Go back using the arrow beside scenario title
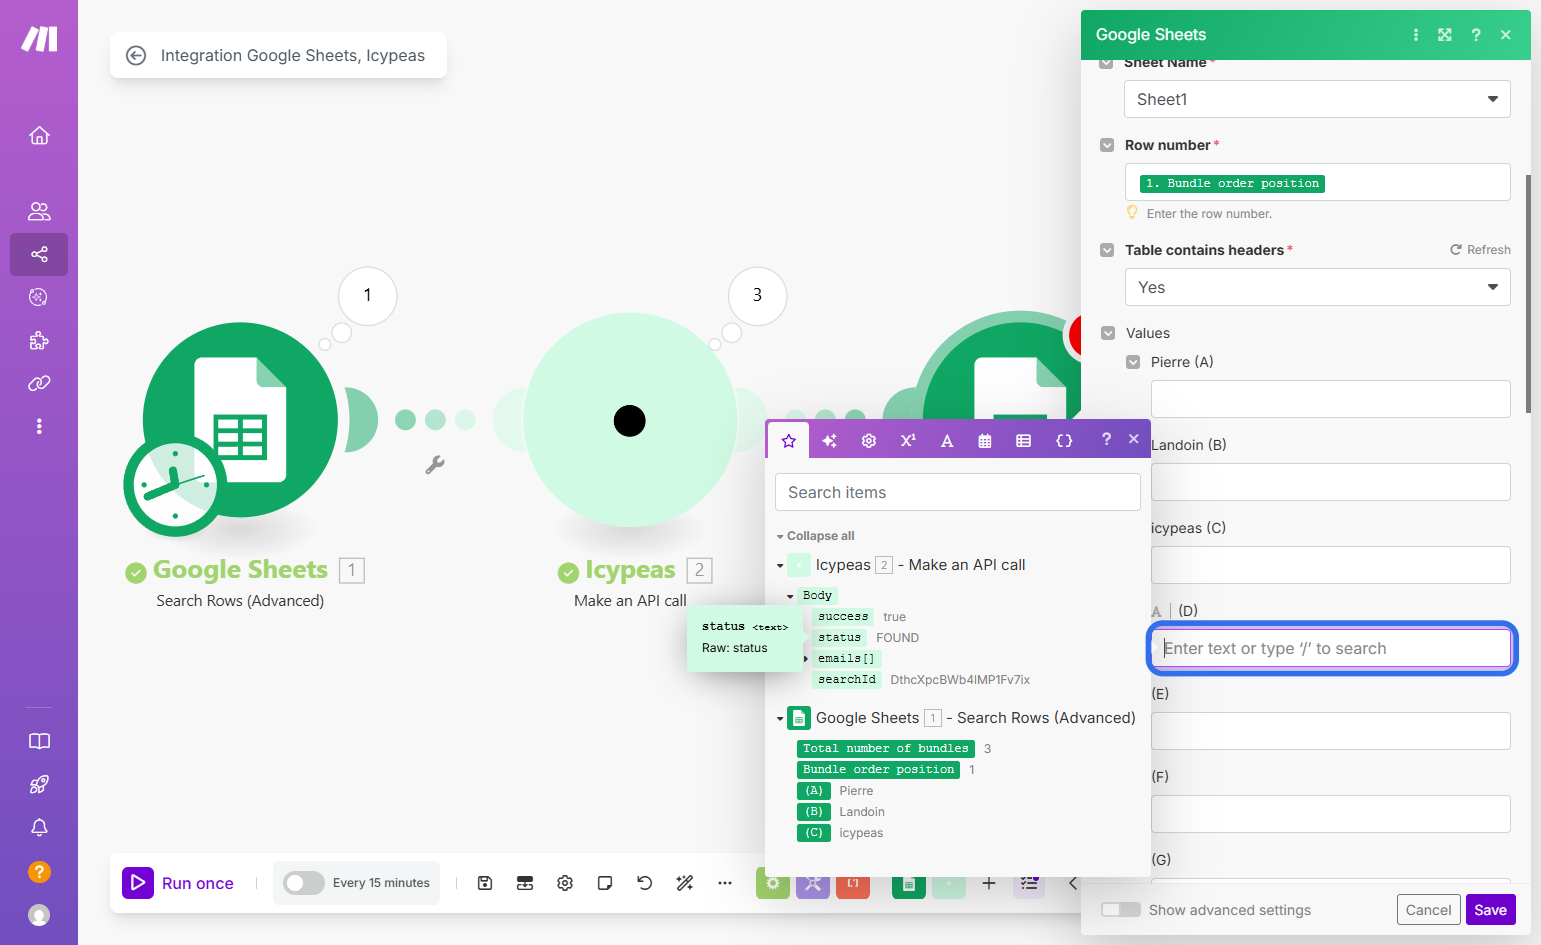 pyautogui.click(x=136, y=55)
